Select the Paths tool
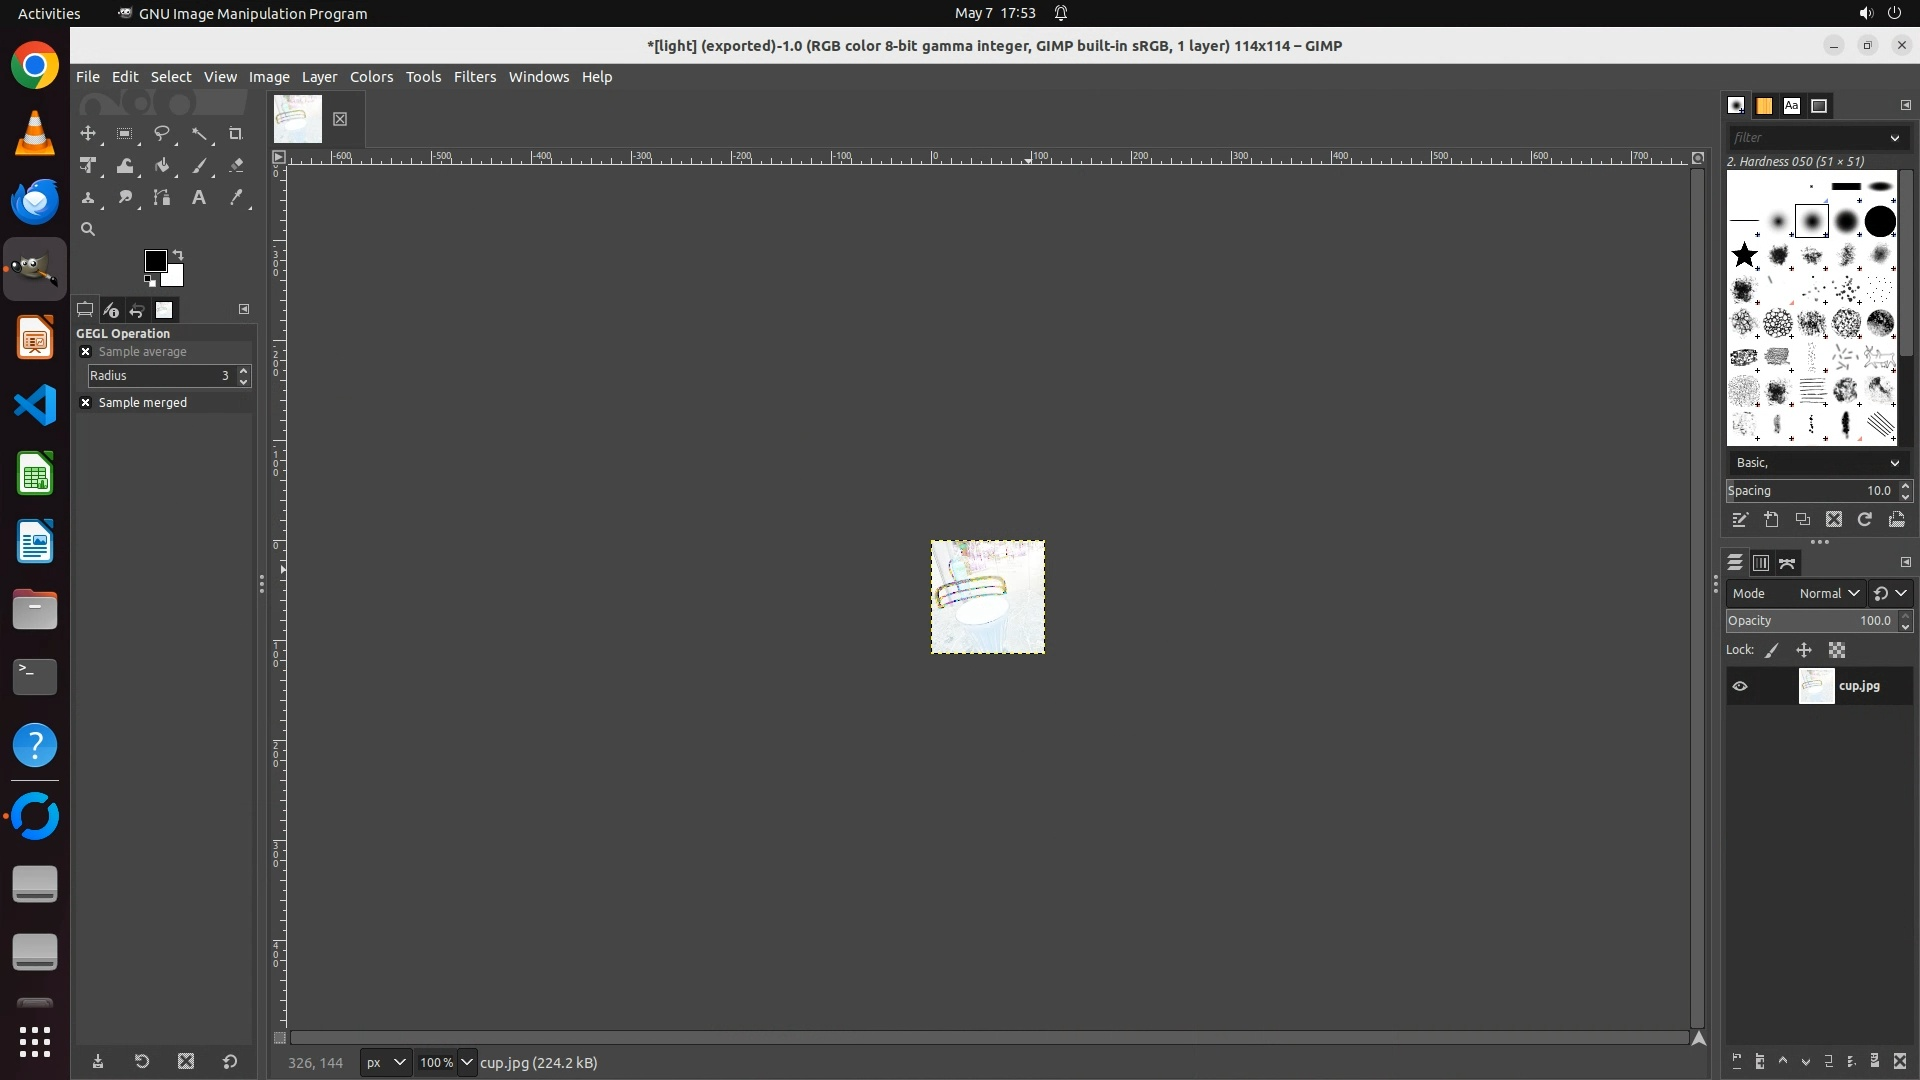 [162, 198]
